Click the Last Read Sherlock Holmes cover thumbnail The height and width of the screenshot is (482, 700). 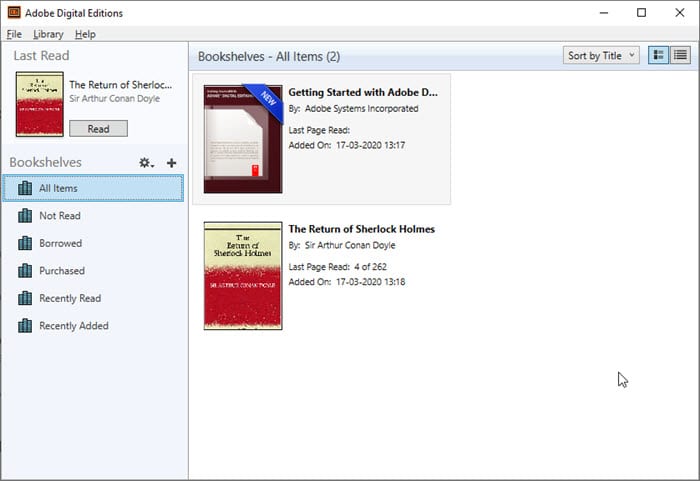(40, 104)
